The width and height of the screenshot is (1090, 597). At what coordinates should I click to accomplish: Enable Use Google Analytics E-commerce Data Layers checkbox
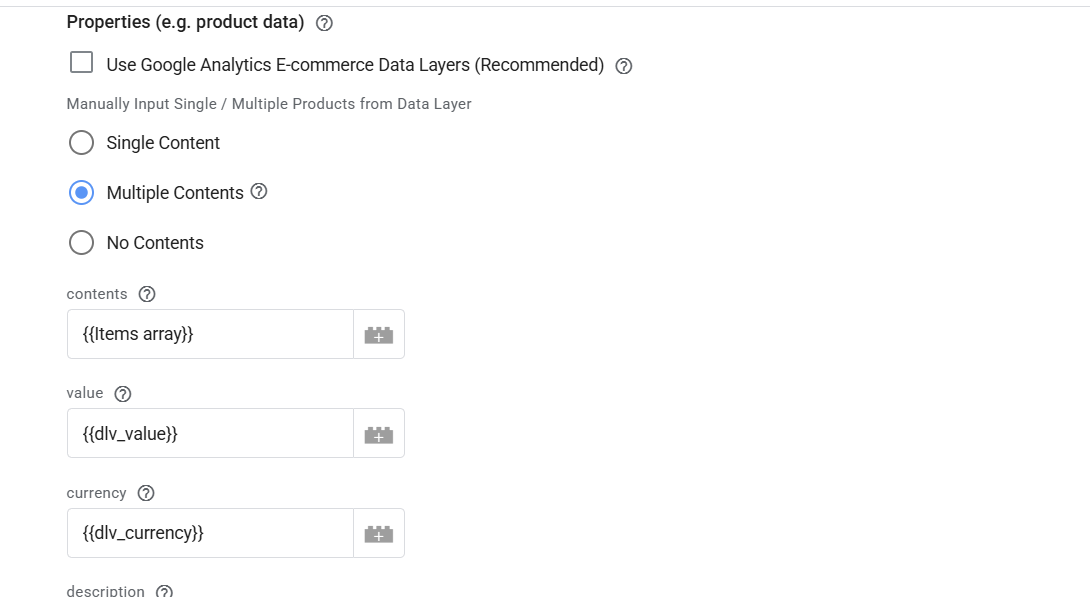click(81, 64)
